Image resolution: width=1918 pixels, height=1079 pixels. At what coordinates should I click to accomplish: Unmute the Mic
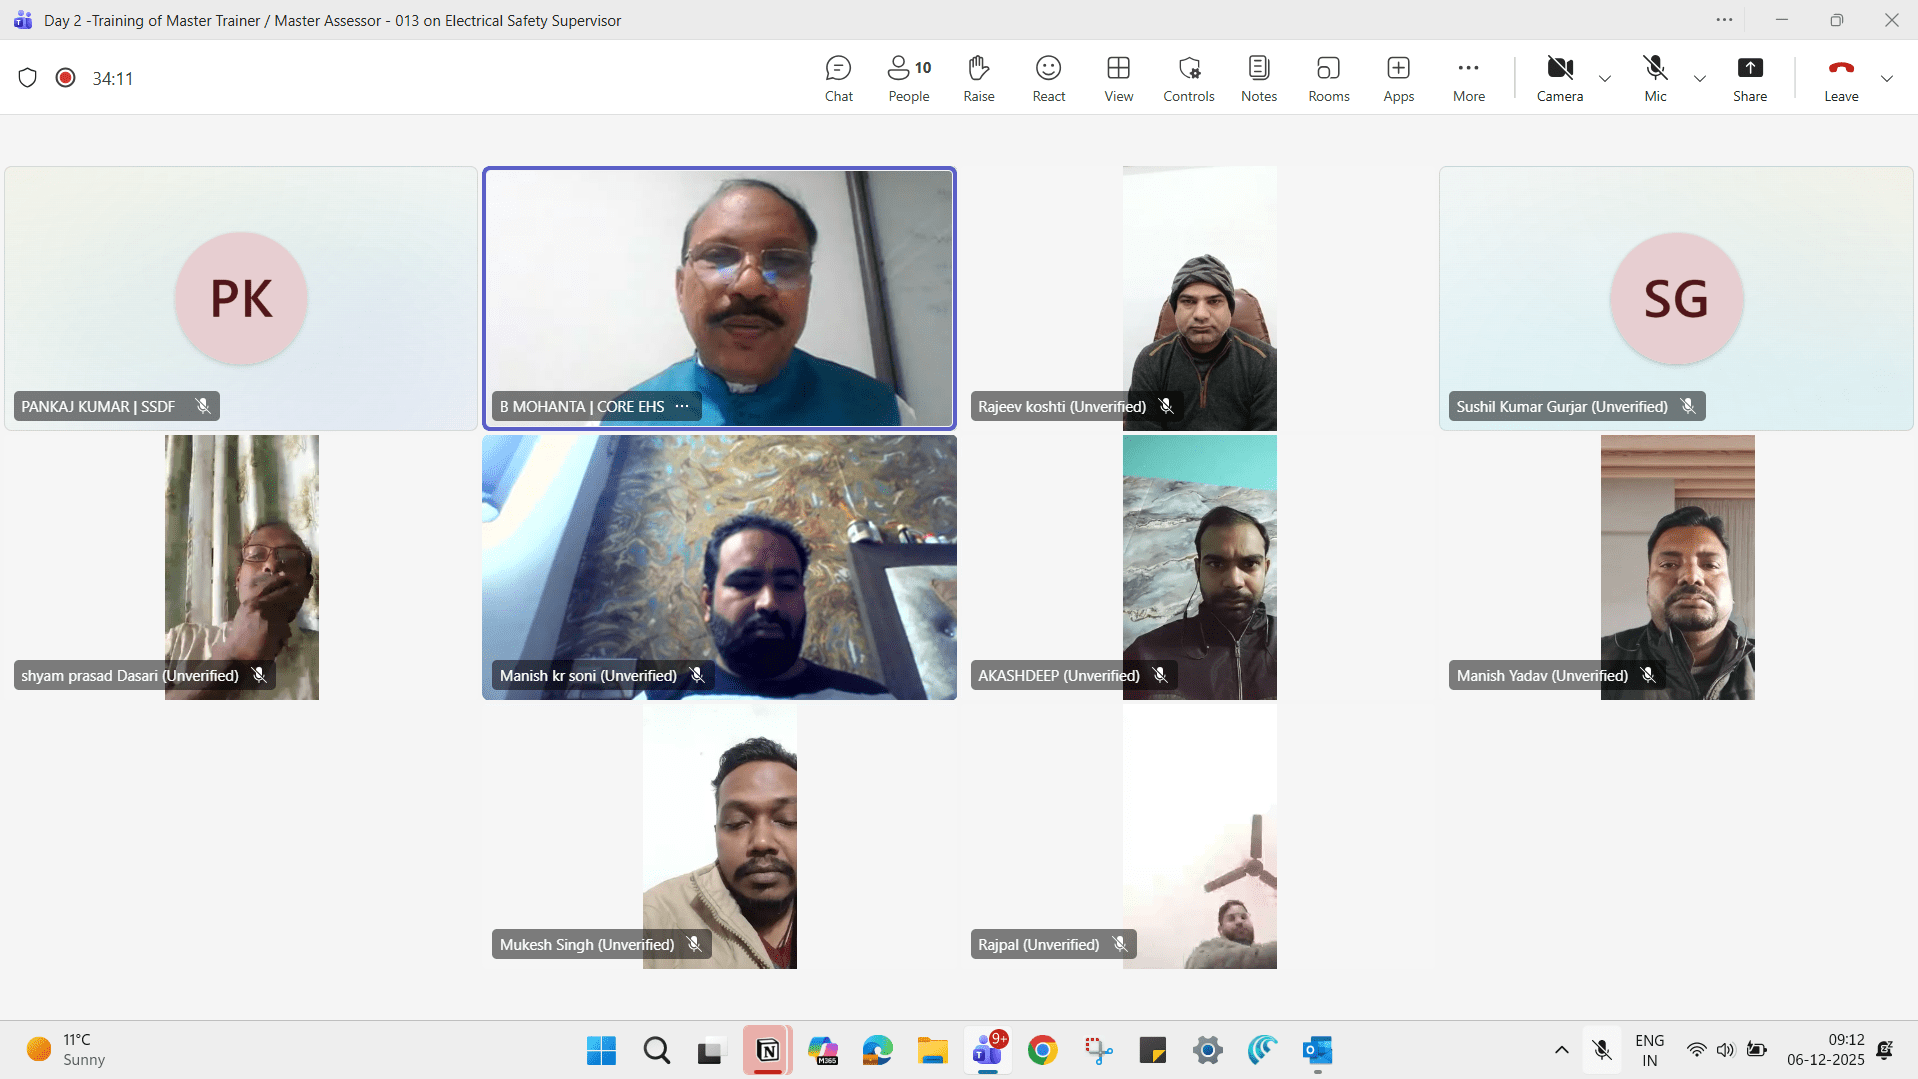click(x=1655, y=78)
